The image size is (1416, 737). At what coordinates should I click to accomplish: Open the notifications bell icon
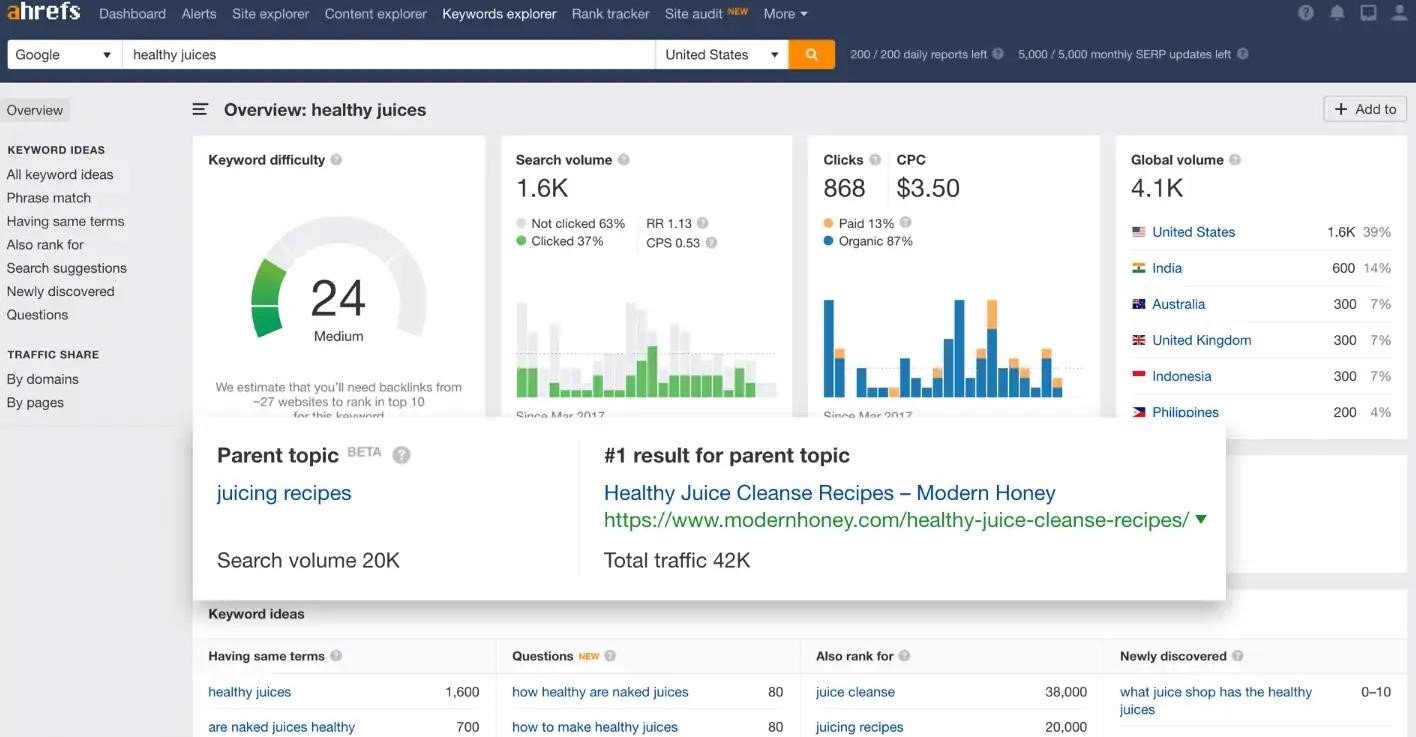1337,14
